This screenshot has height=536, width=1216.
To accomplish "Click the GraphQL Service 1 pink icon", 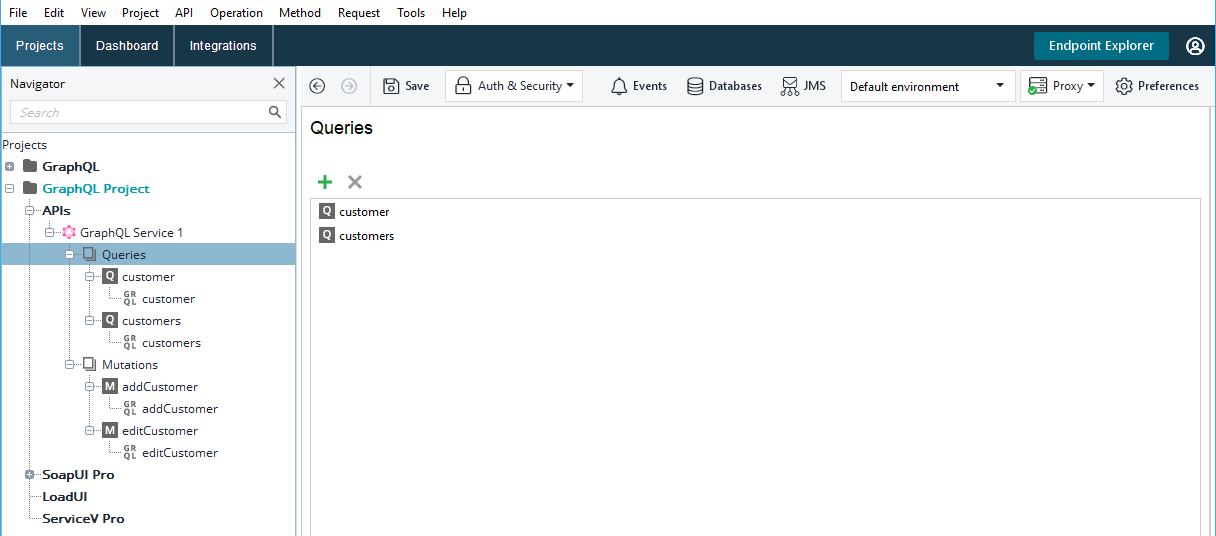I will [x=69, y=232].
